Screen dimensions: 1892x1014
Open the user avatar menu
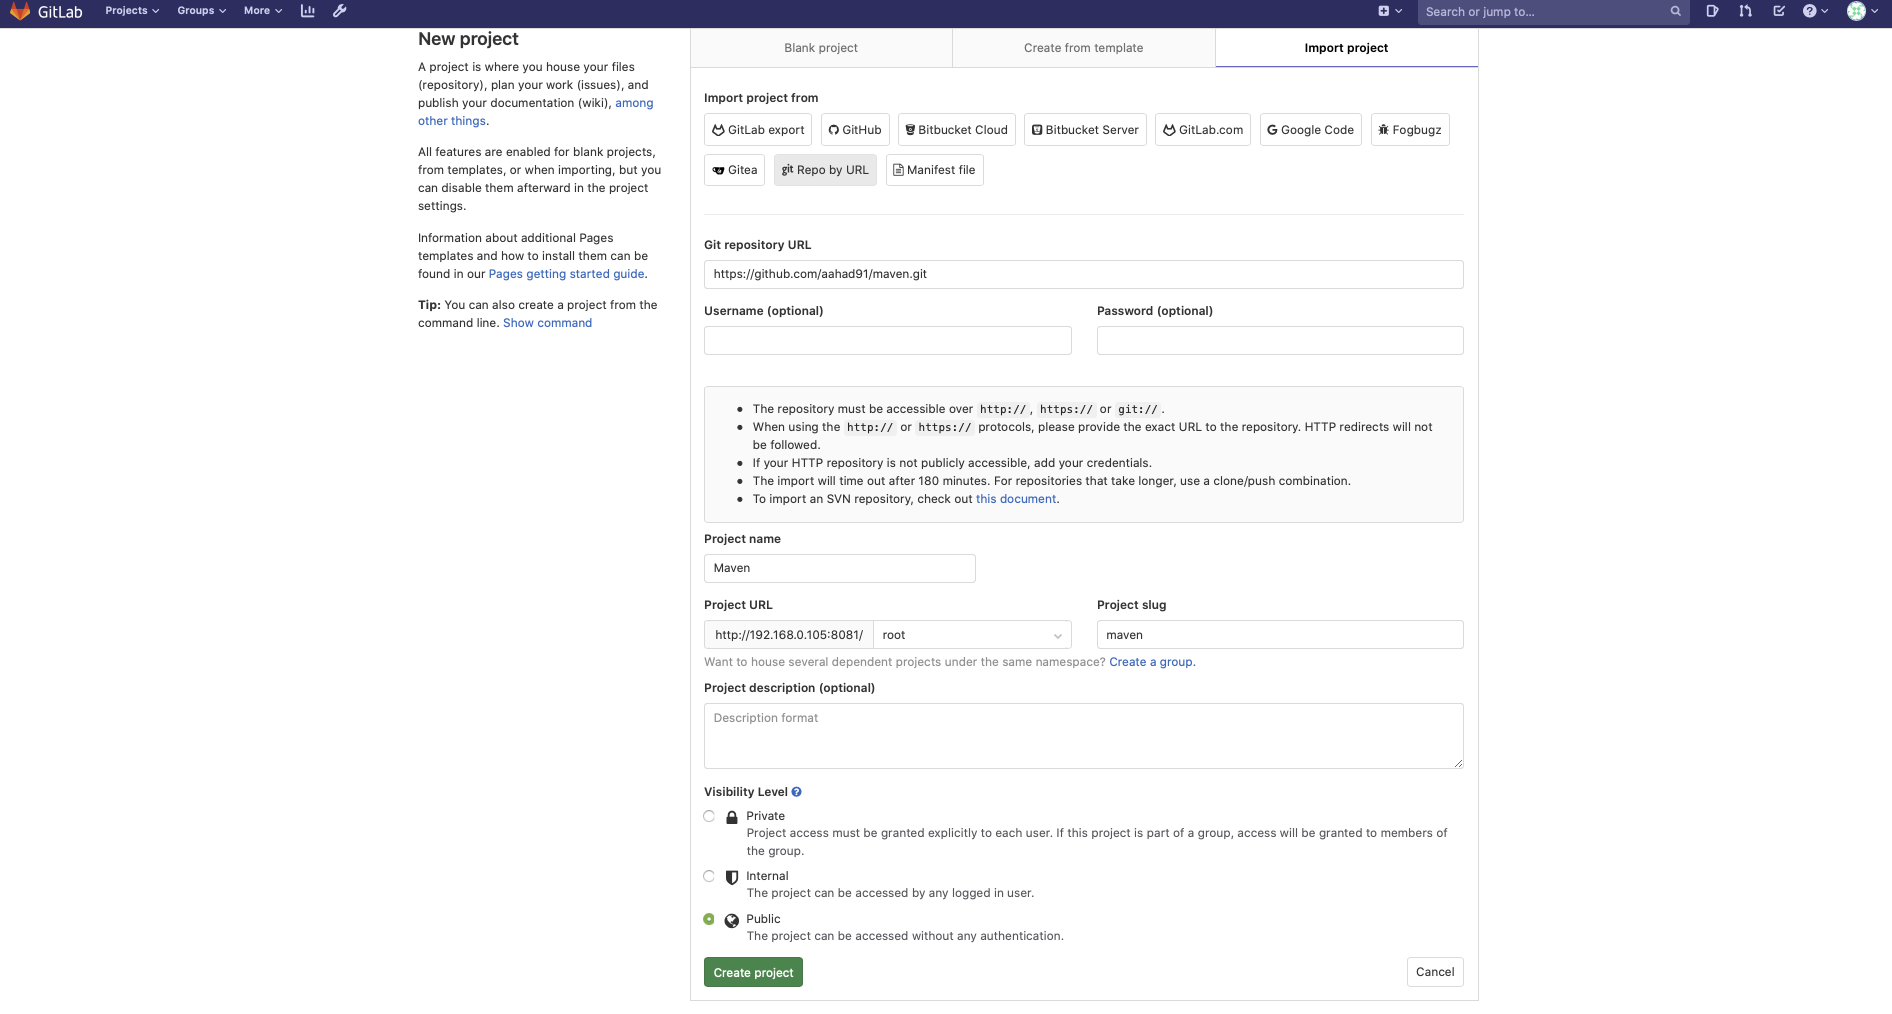[x=1862, y=11]
